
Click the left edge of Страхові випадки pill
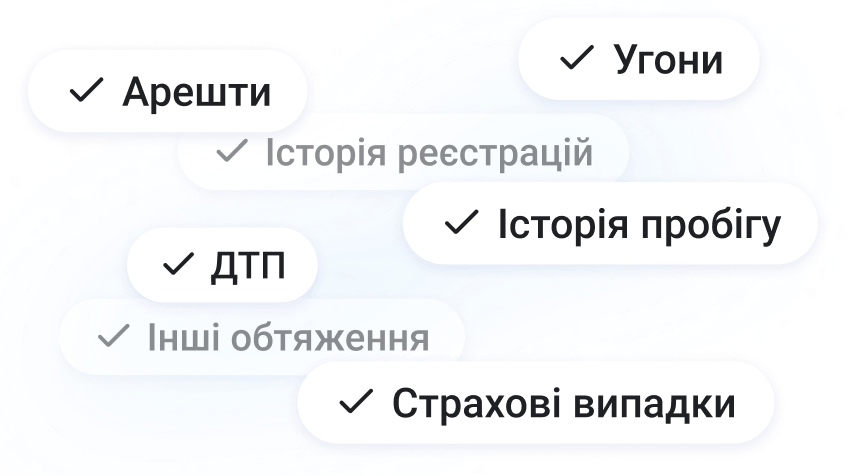click(303, 403)
